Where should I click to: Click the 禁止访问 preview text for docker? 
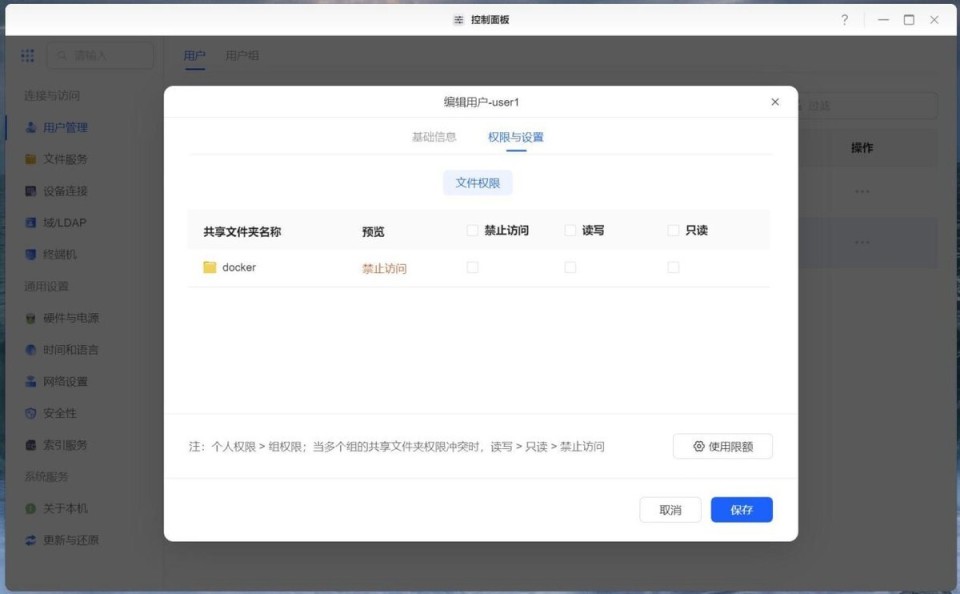[x=384, y=268]
